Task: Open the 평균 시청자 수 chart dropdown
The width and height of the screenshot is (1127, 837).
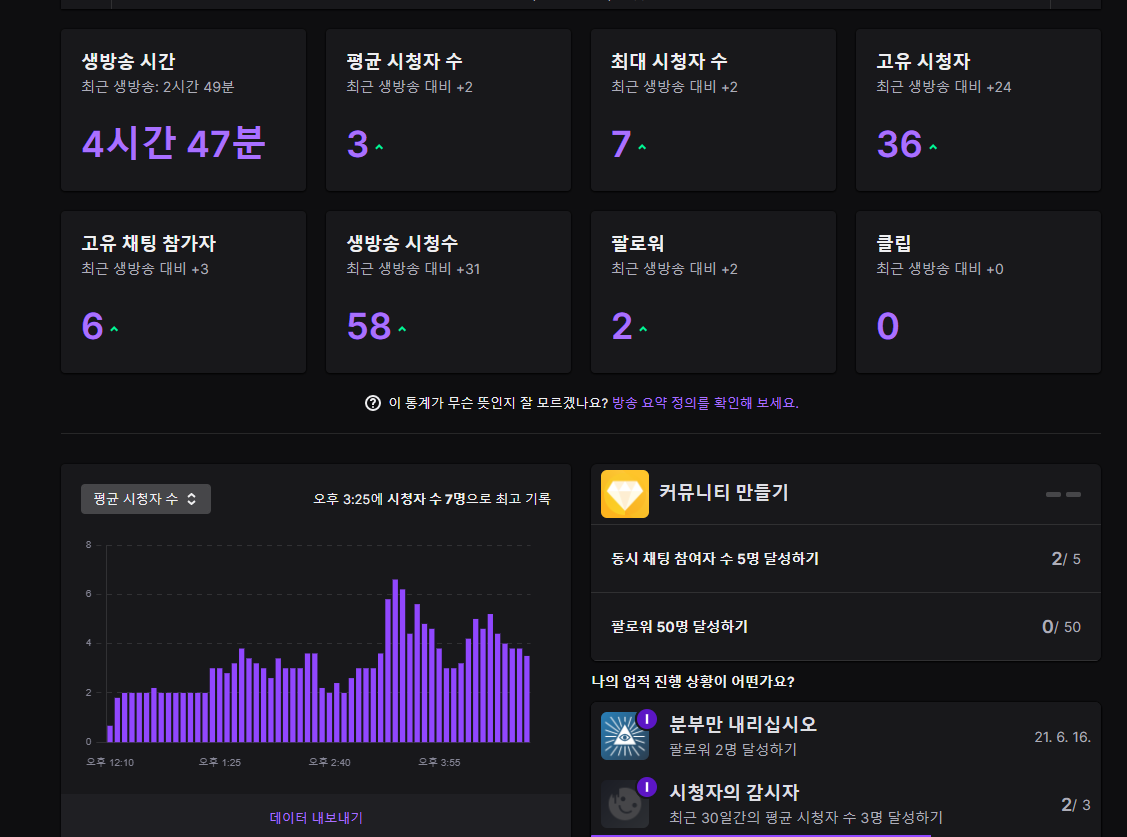Action: pos(146,499)
